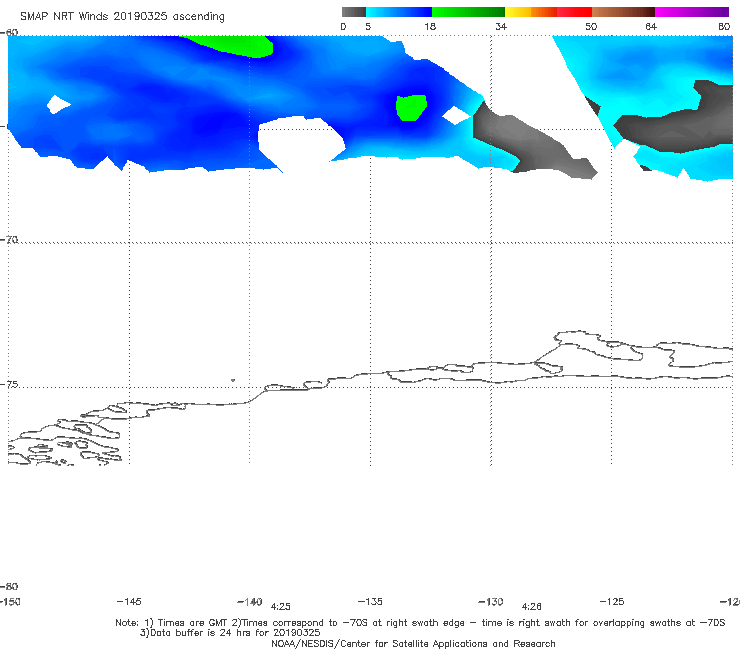Click the colorbar label '5'

[x=368, y=26]
